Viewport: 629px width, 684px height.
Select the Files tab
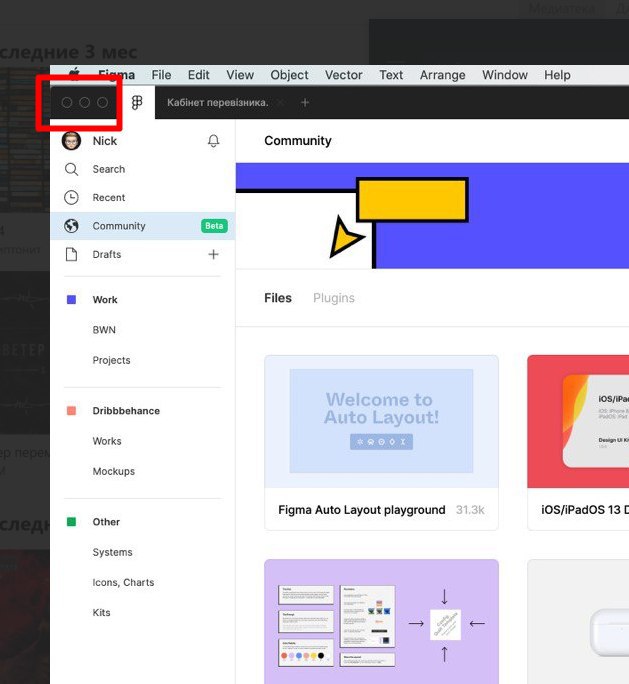[278, 298]
